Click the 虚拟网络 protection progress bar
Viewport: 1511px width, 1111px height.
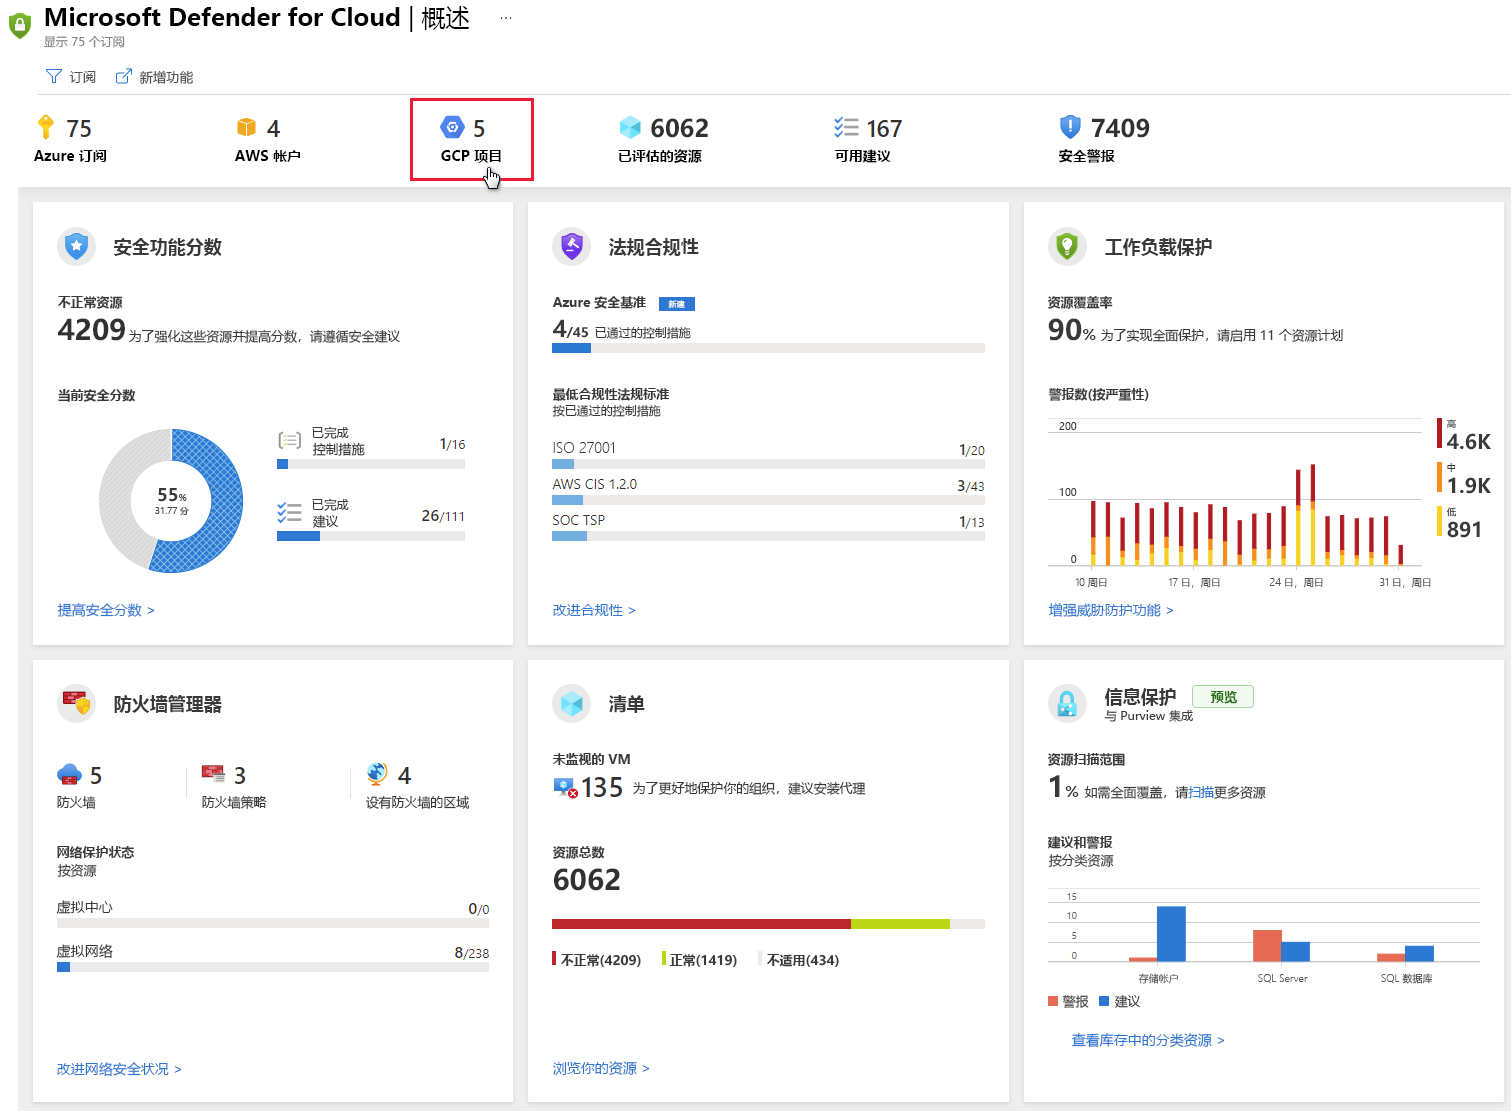pos(273,967)
